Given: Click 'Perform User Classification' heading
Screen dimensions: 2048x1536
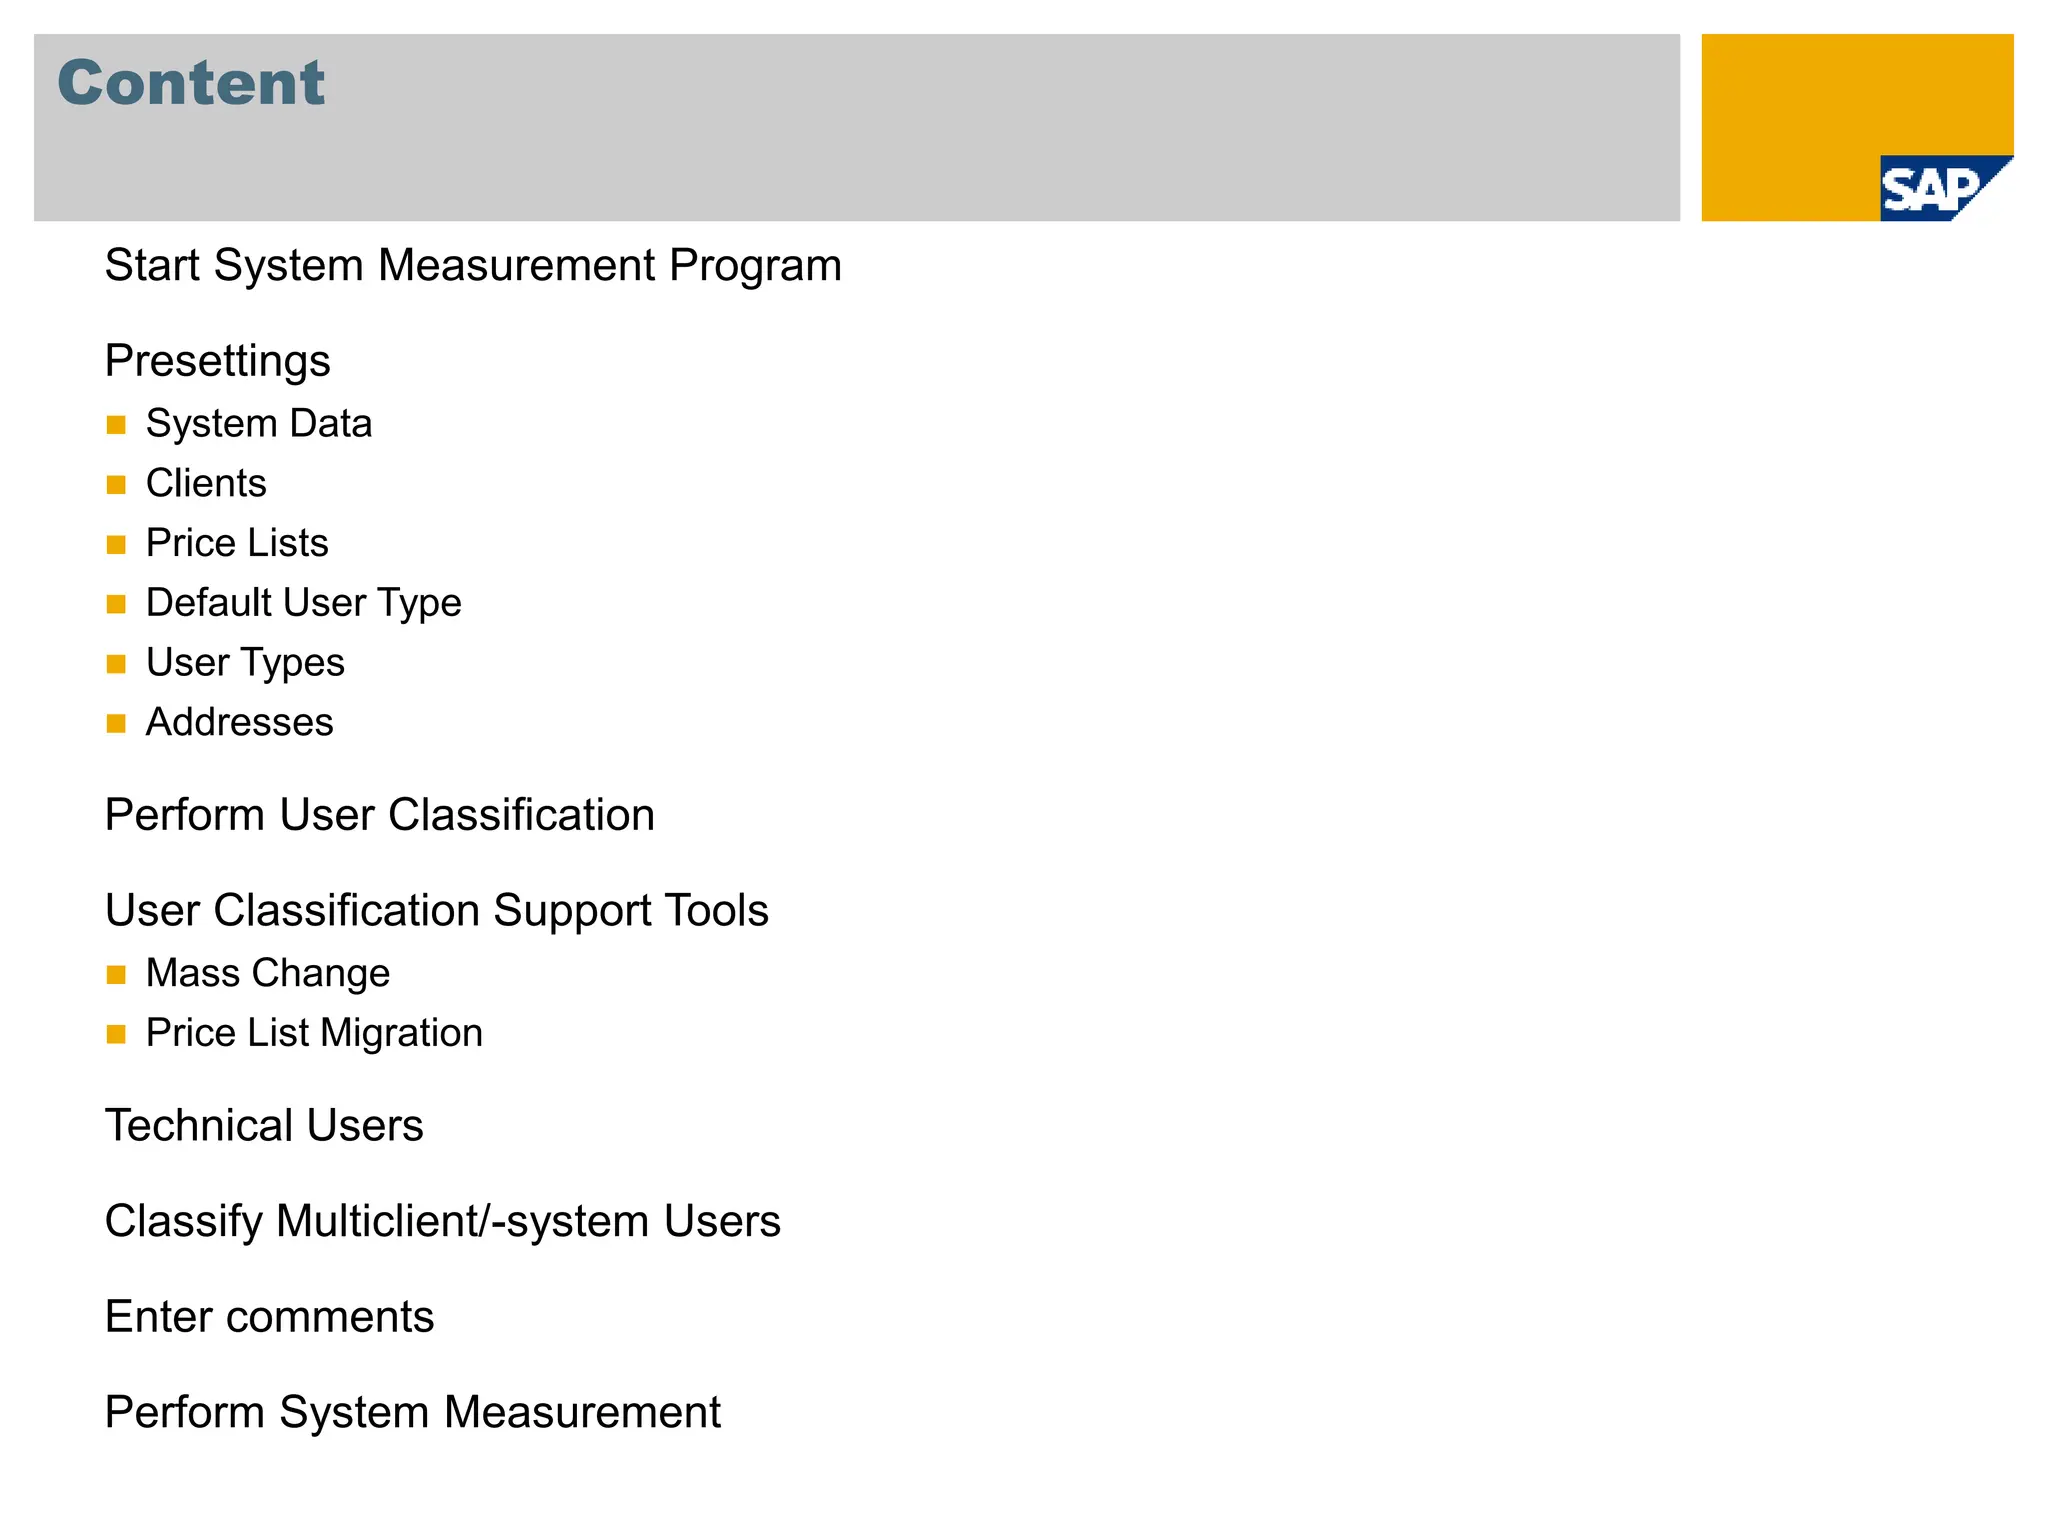Looking at the screenshot, I should click(x=380, y=815).
